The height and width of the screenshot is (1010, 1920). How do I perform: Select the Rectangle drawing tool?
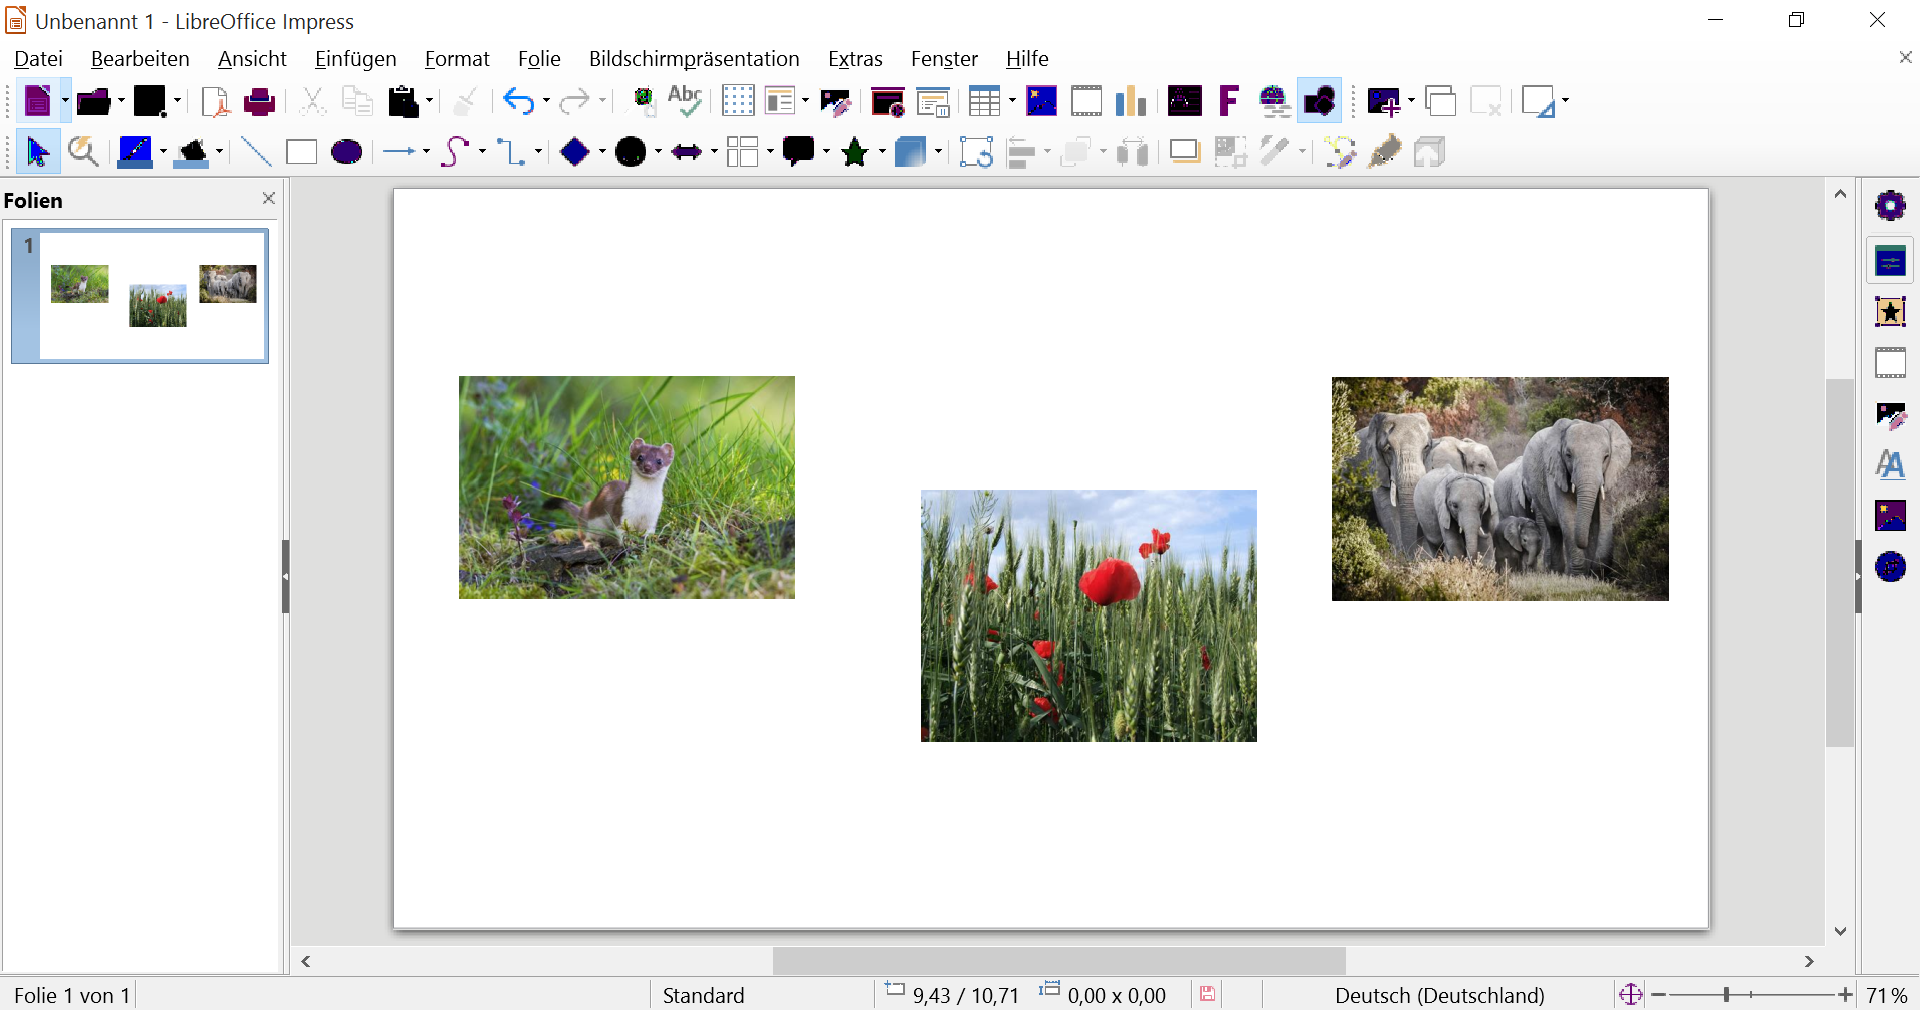[x=301, y=152]
